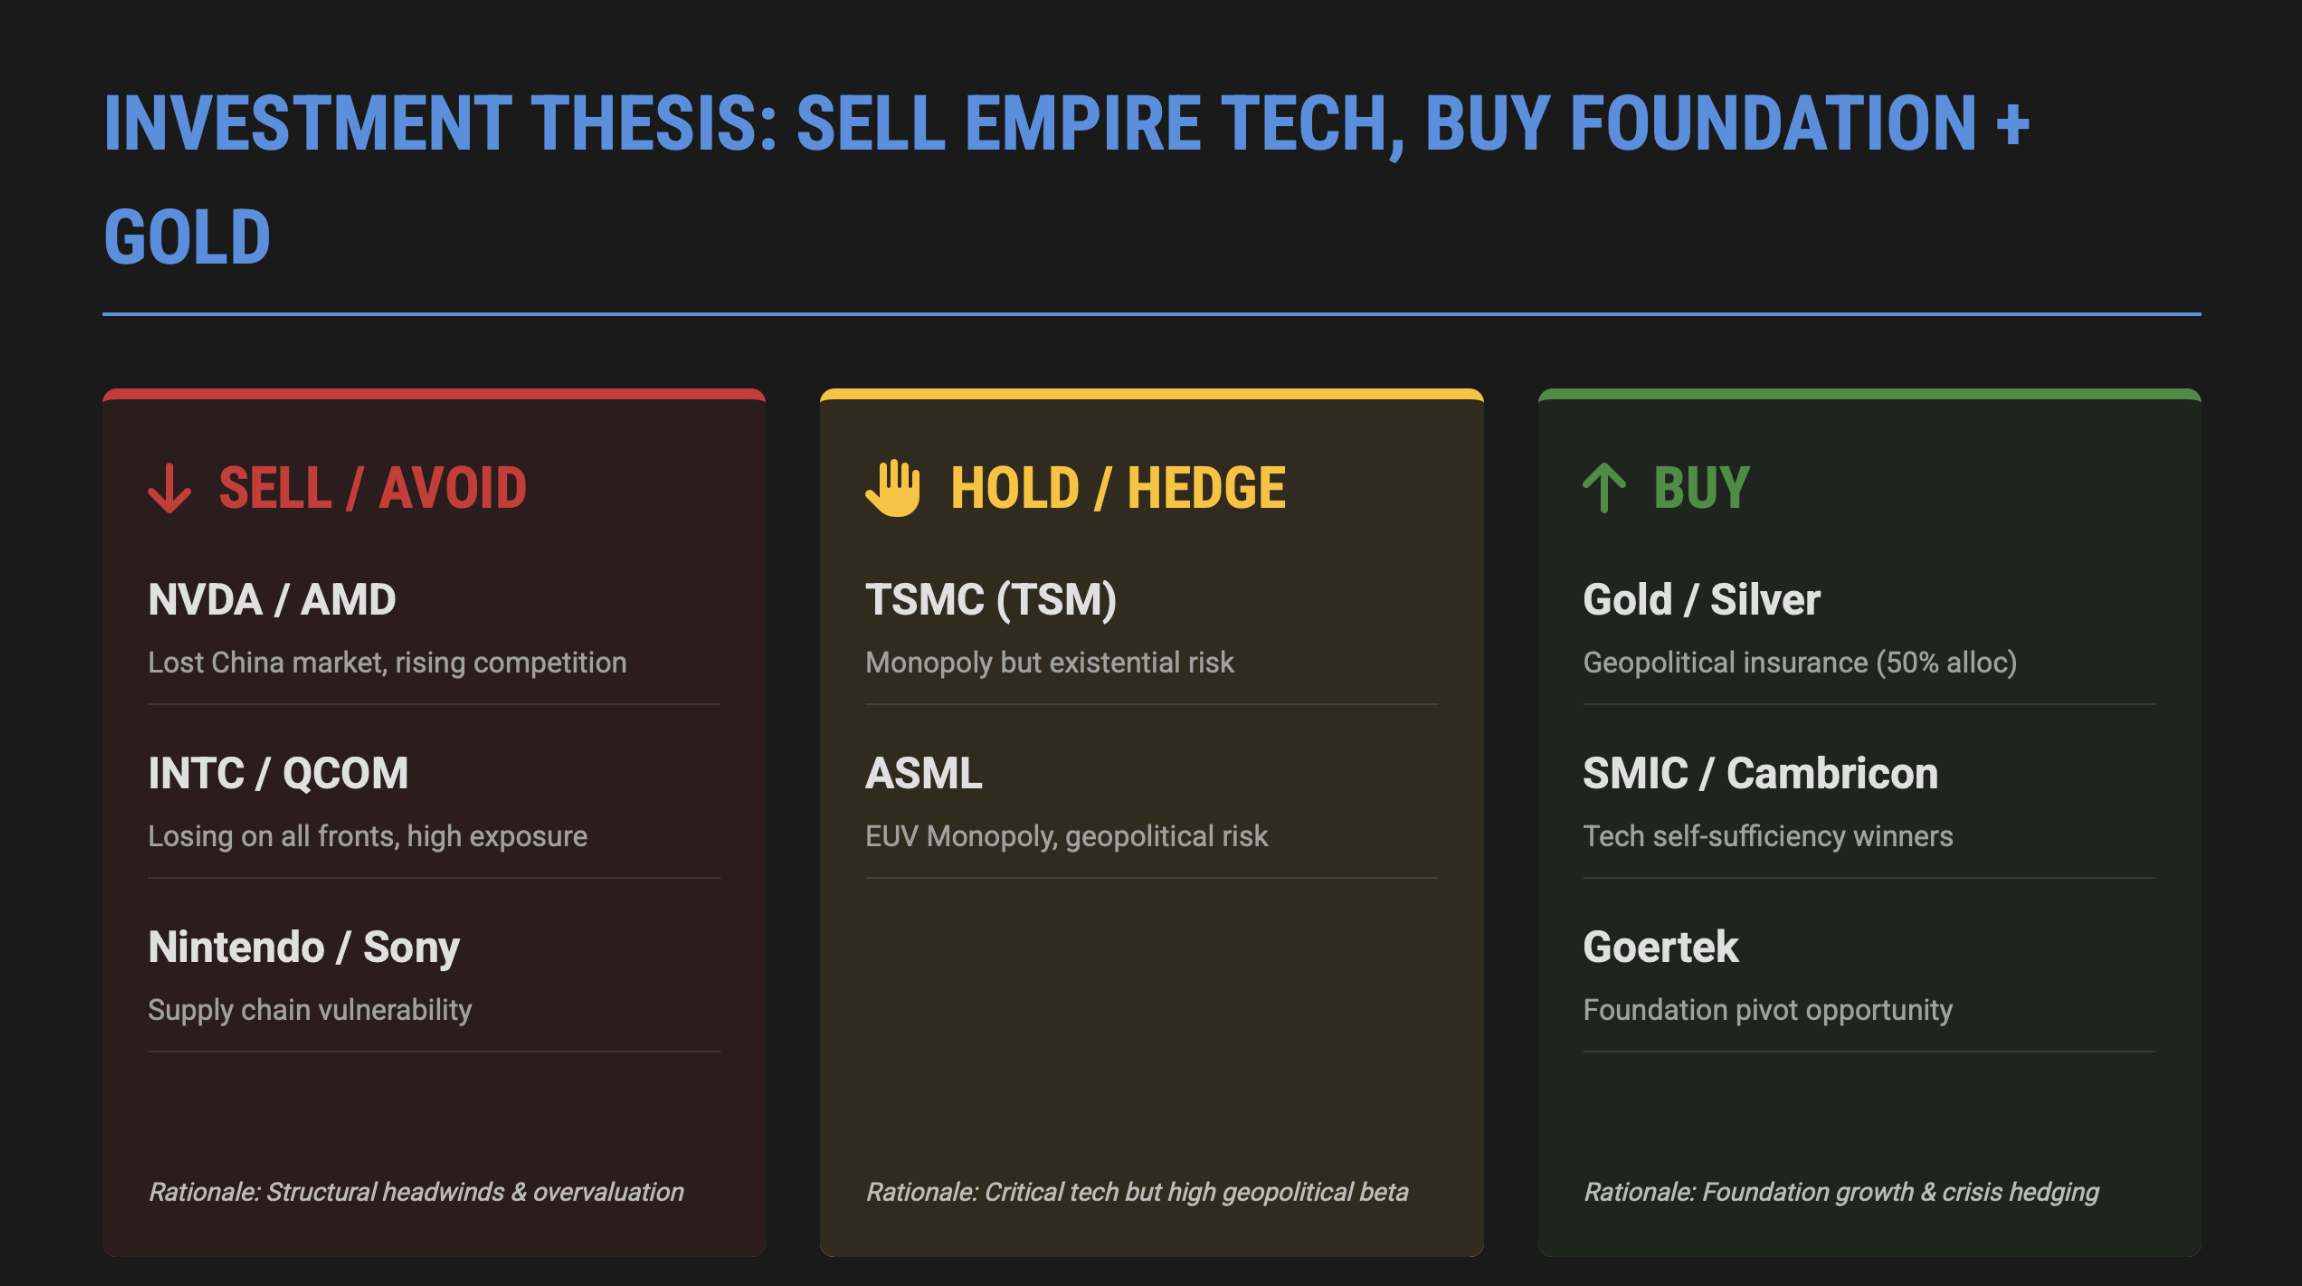Click 'Monopoly but existential risk' description
This screenshot has height=1286, width=2302.
point(1049,662)
